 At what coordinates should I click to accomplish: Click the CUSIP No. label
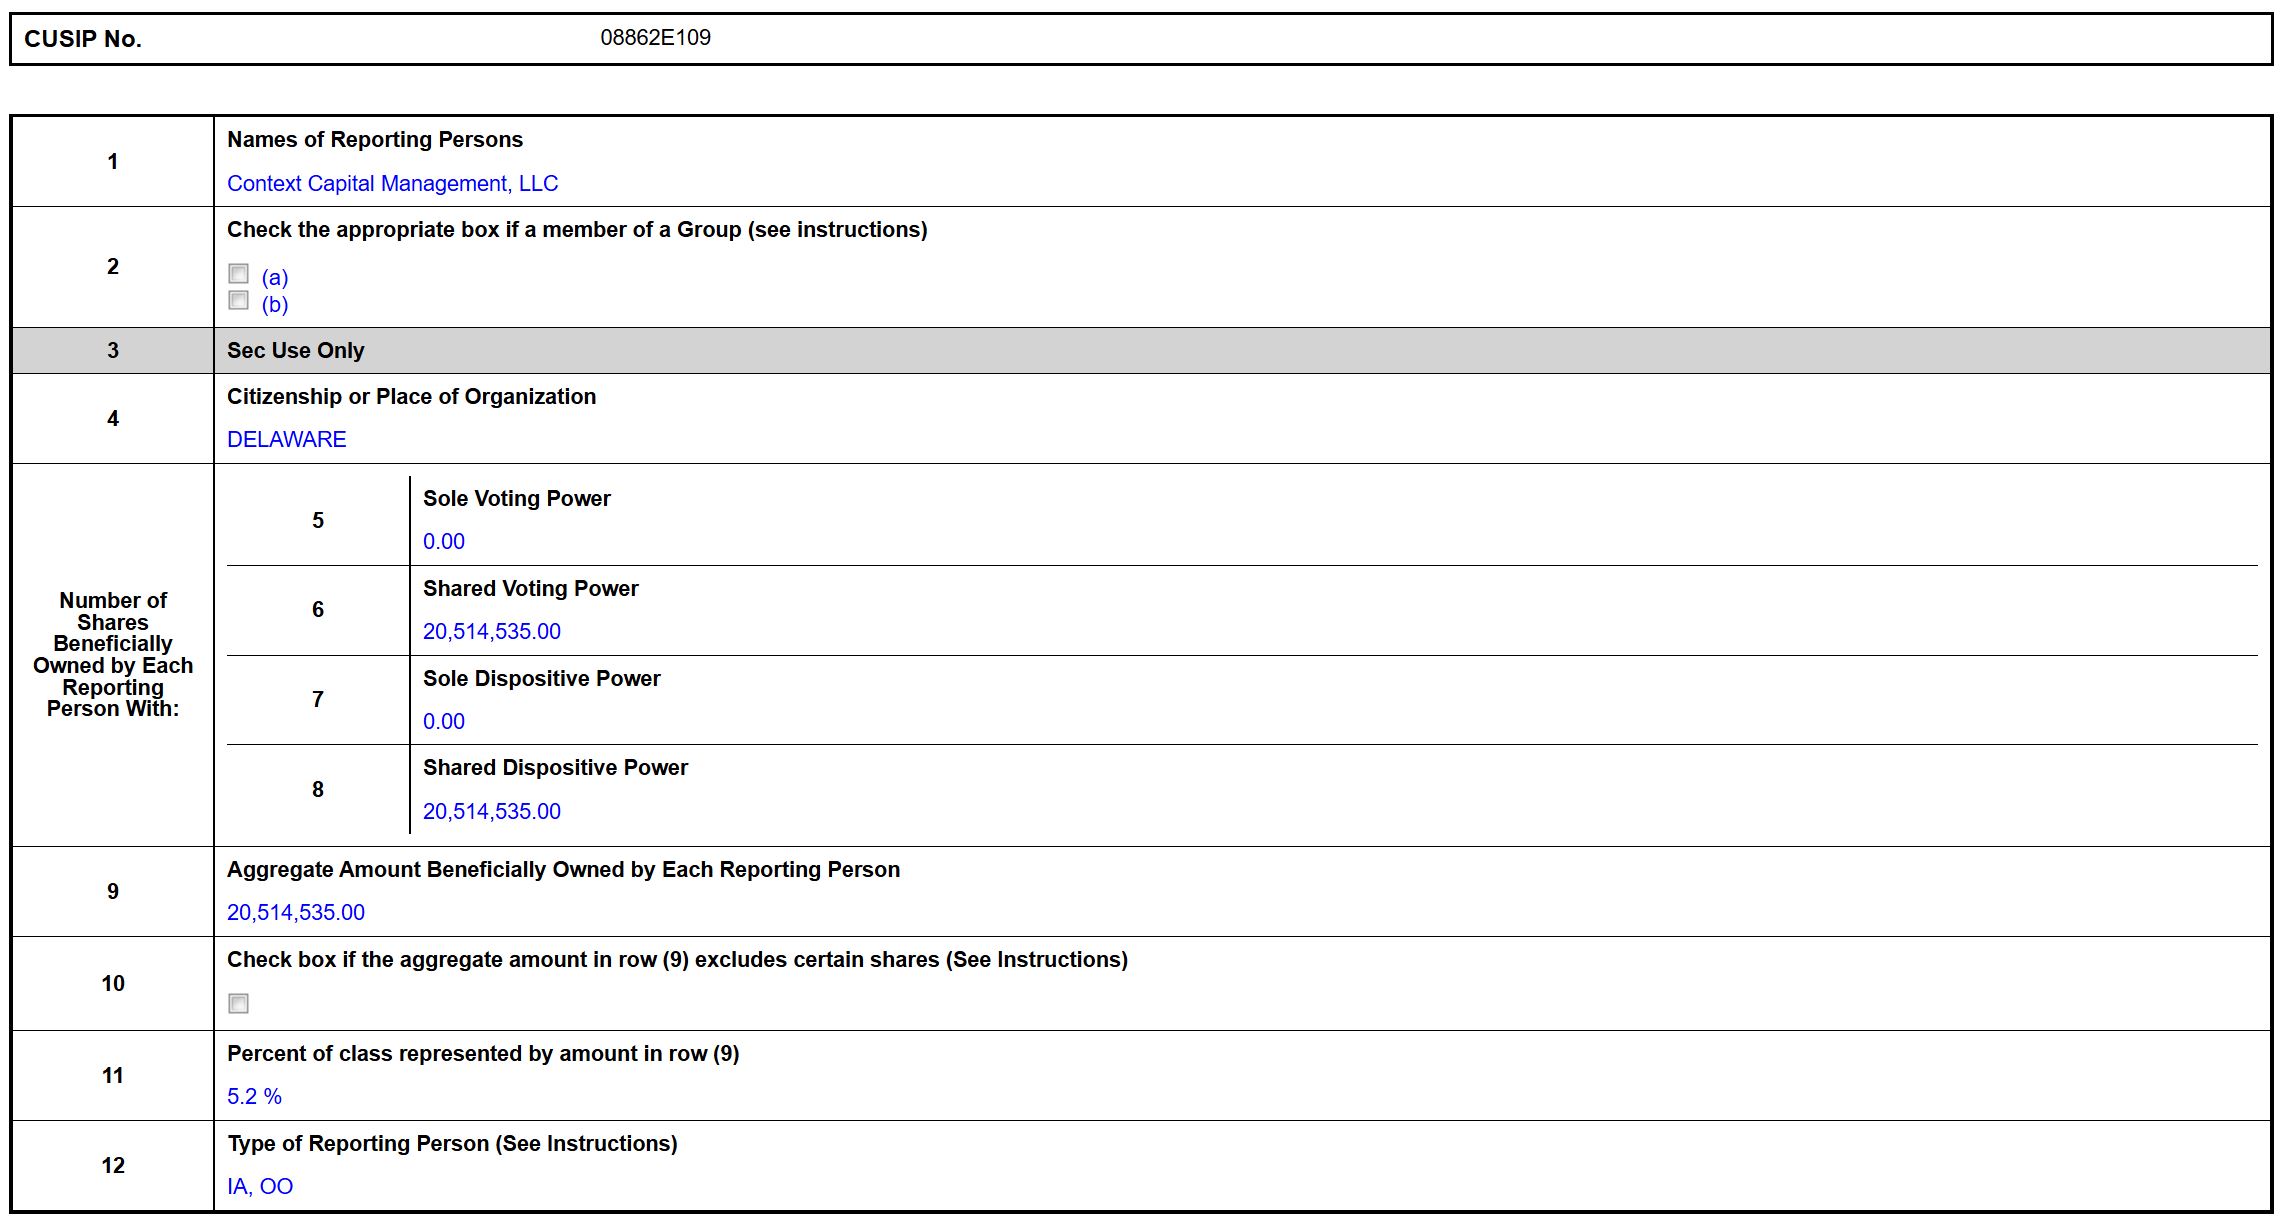[83, 39]
